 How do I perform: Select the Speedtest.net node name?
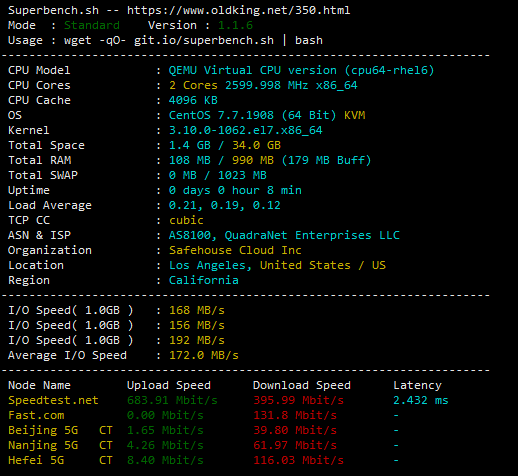[53, 400]
